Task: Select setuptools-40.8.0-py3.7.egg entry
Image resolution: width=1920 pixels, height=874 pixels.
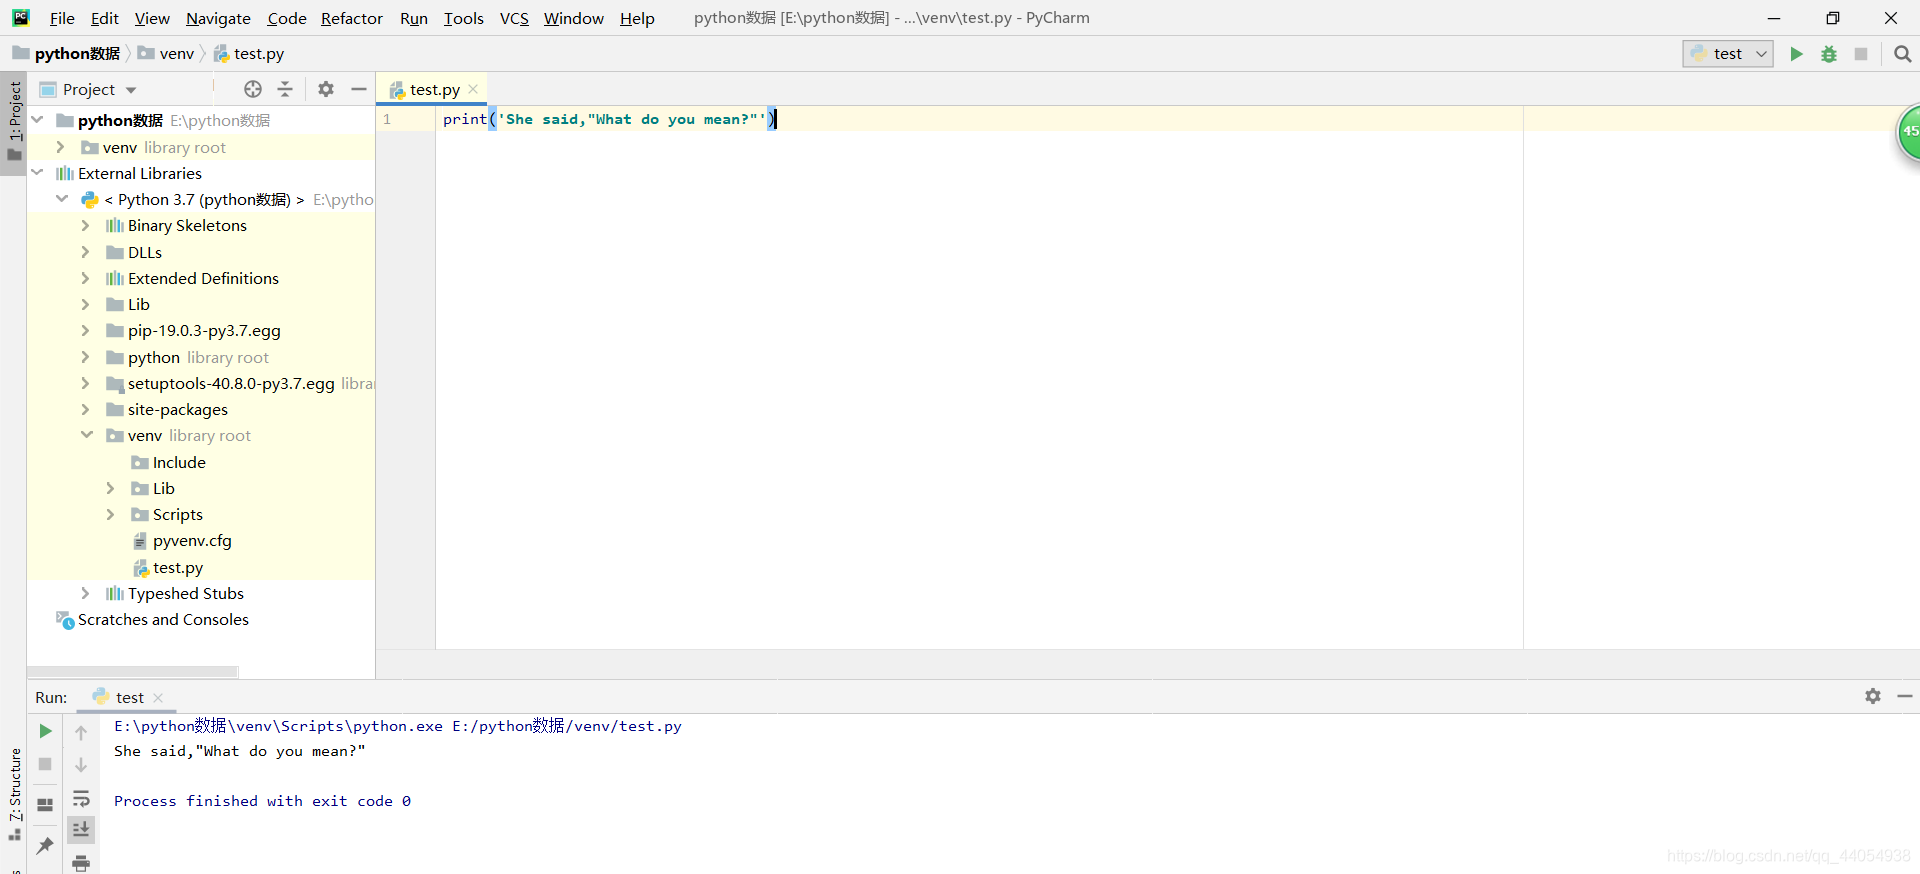Action: point(231,383)
